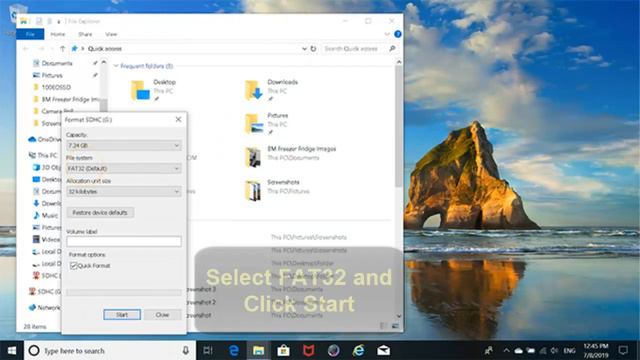The width and height of the screenshot is (640, 360).
Task: Open the View ribbon tab
Action: 111,34
